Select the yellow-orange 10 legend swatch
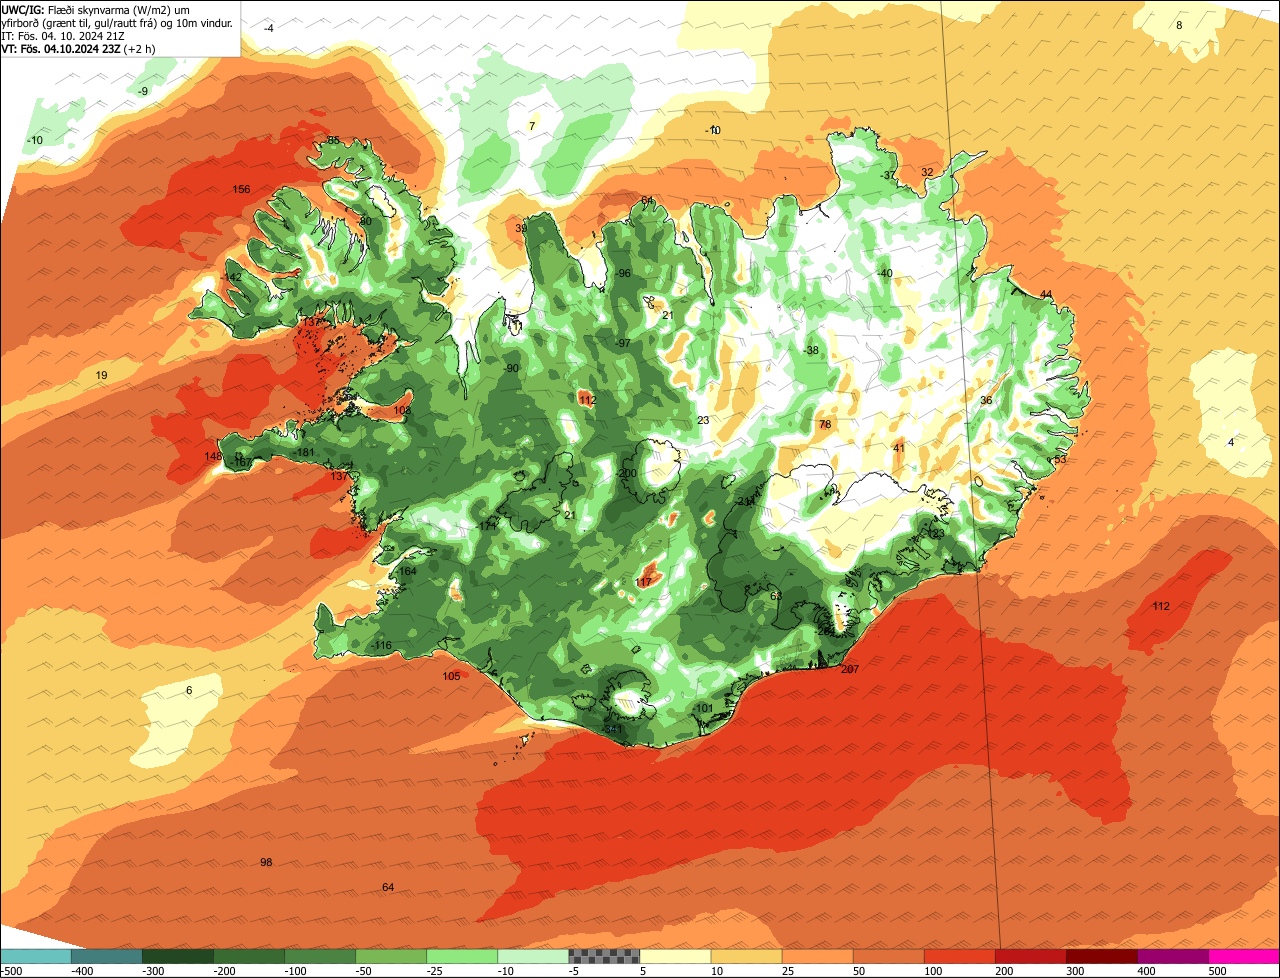Image resolution: width=1280 pixels, height=978 pixels. pos(746,956)
